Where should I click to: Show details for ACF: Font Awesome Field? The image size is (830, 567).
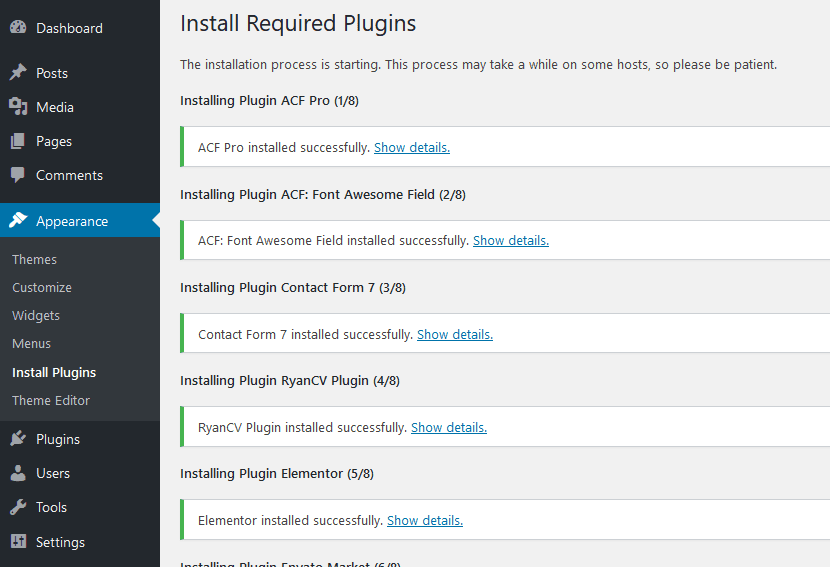[x=511, y=240]
